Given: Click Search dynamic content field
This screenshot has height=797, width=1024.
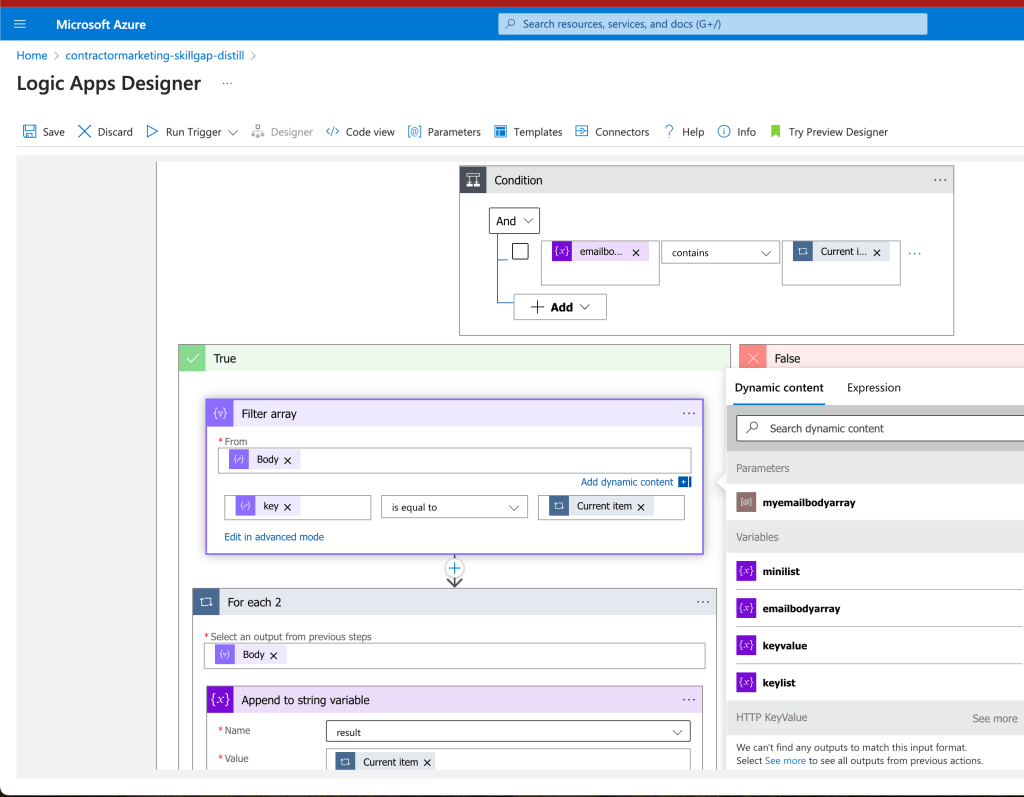Looking at the screenshot, I should point(880,429).
